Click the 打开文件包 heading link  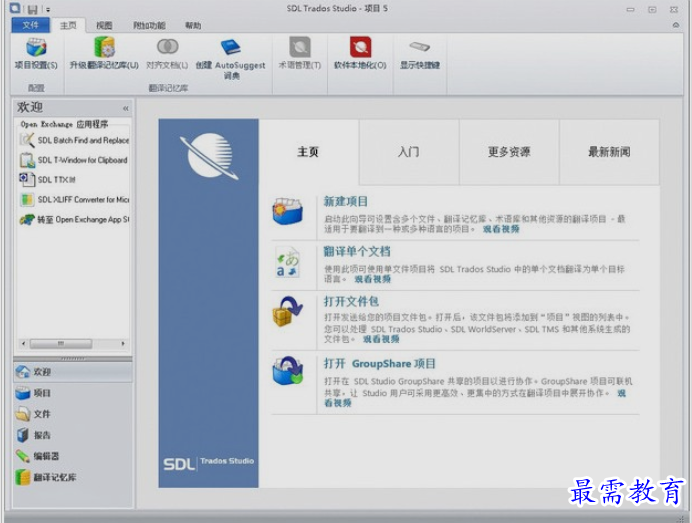[x=351, y=301]
